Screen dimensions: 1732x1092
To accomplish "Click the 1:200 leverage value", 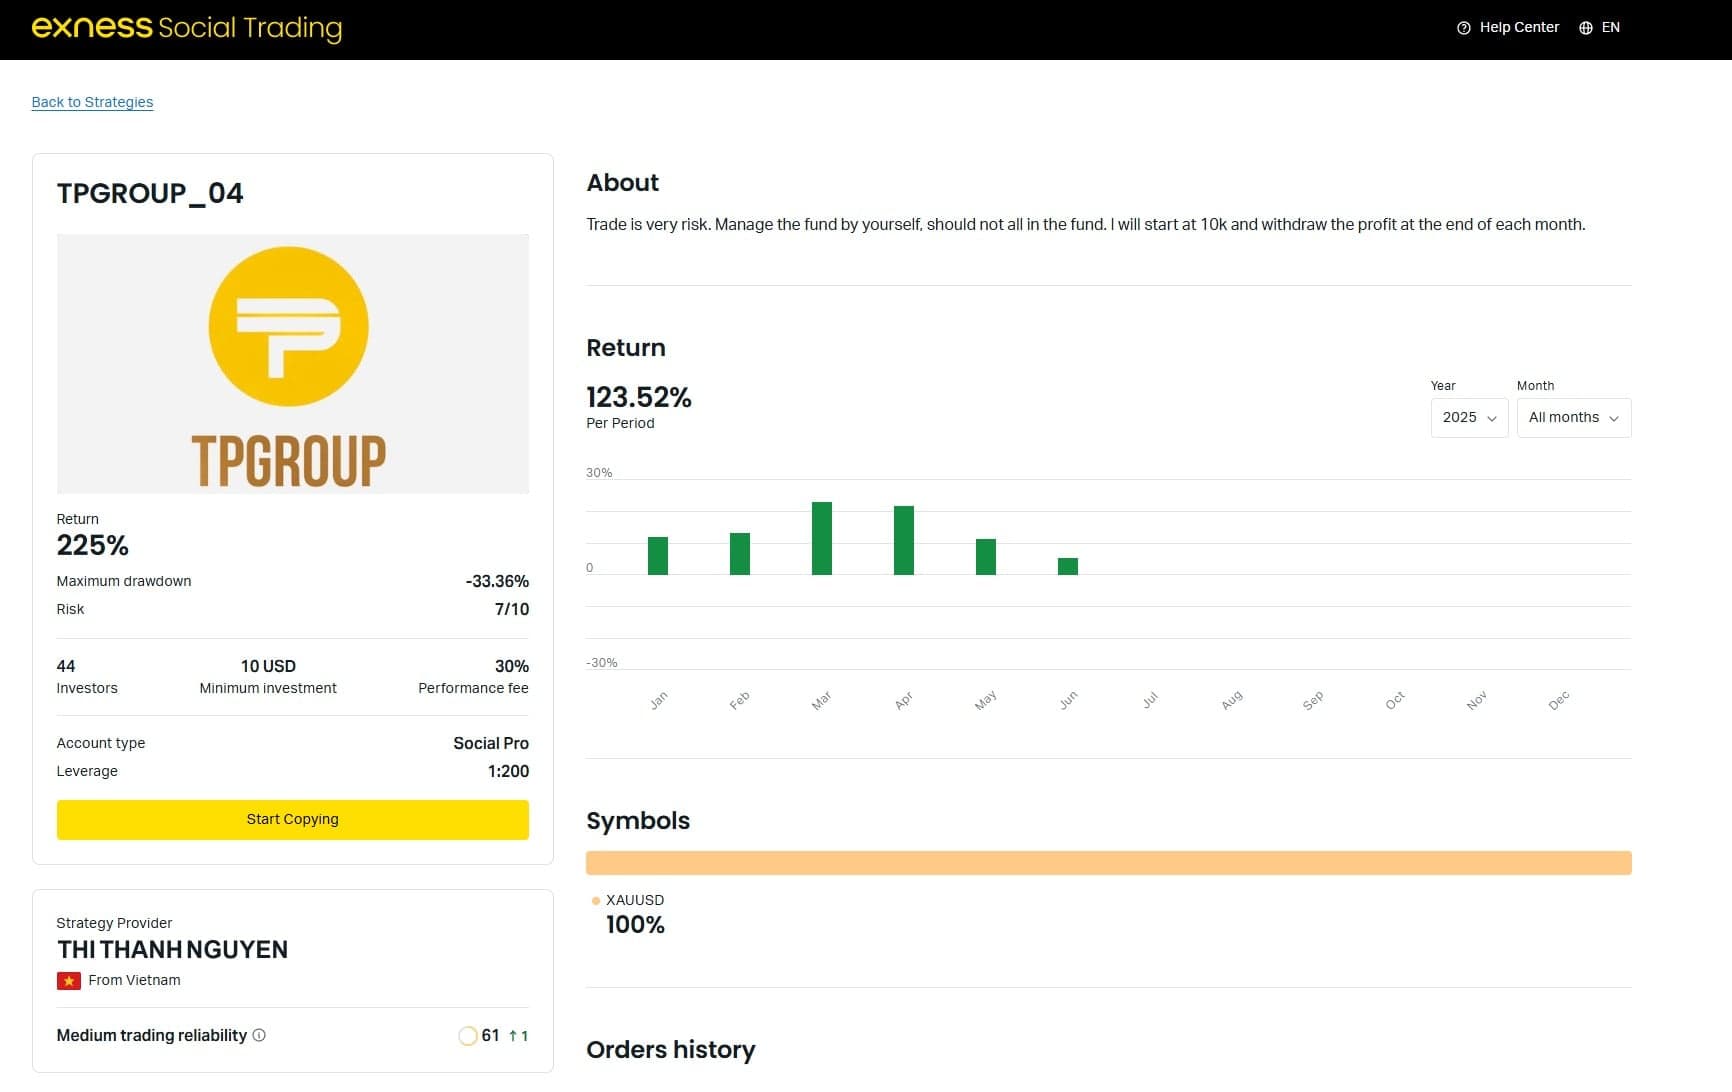I will [x=508, y=771].
